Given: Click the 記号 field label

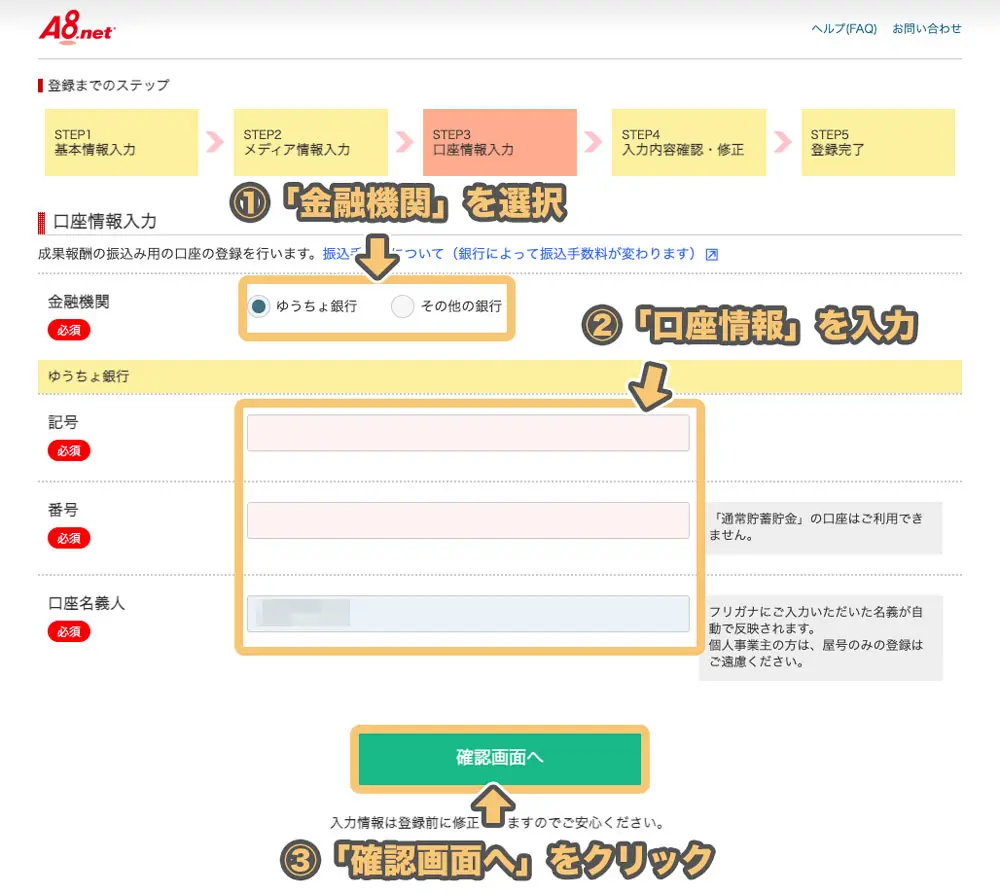Looking at the screenshot, I should pos(63,422).
